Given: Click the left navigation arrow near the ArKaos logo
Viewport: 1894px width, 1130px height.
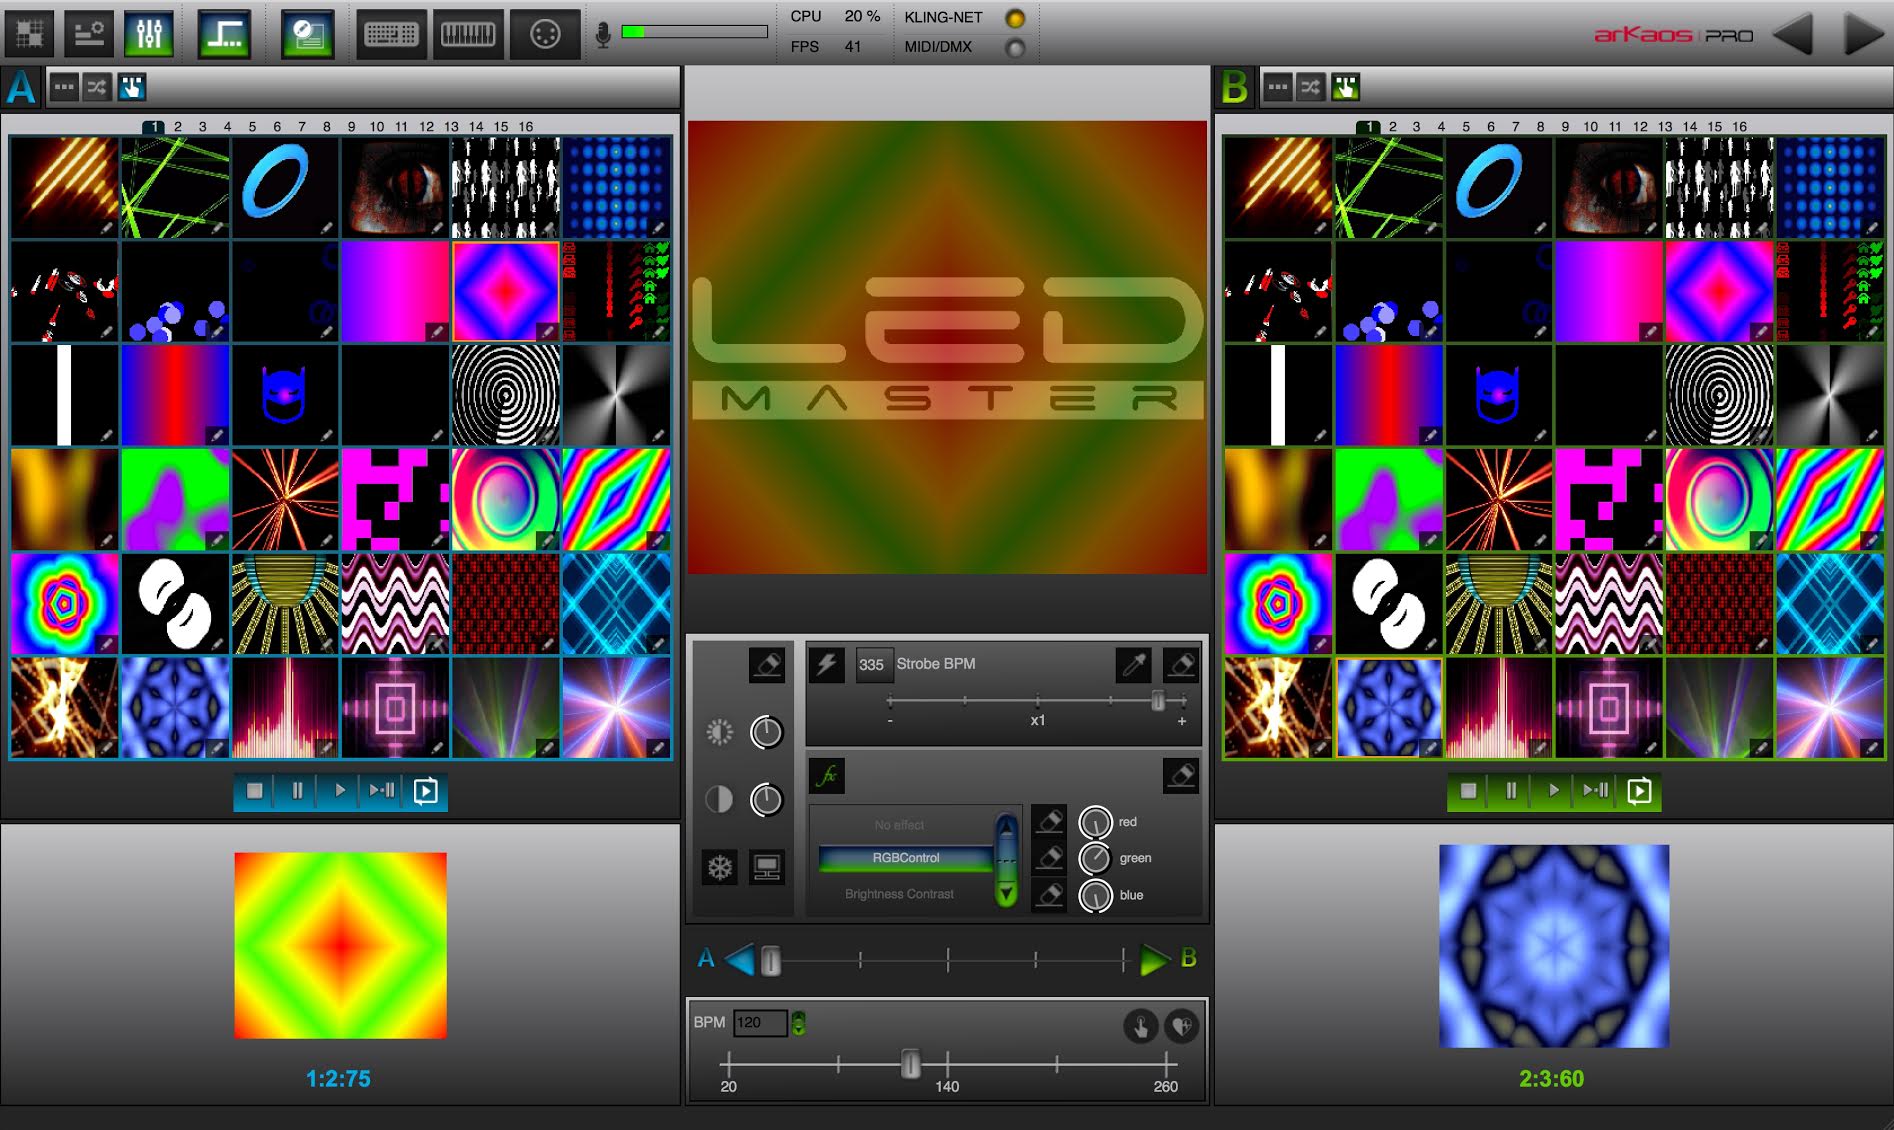Looking at the screenshot, I should [x=1792, y=35].
